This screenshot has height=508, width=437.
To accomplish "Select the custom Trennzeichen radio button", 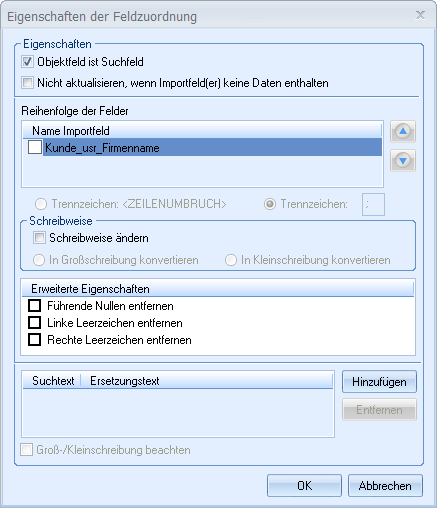I will [x=270, y=204].
